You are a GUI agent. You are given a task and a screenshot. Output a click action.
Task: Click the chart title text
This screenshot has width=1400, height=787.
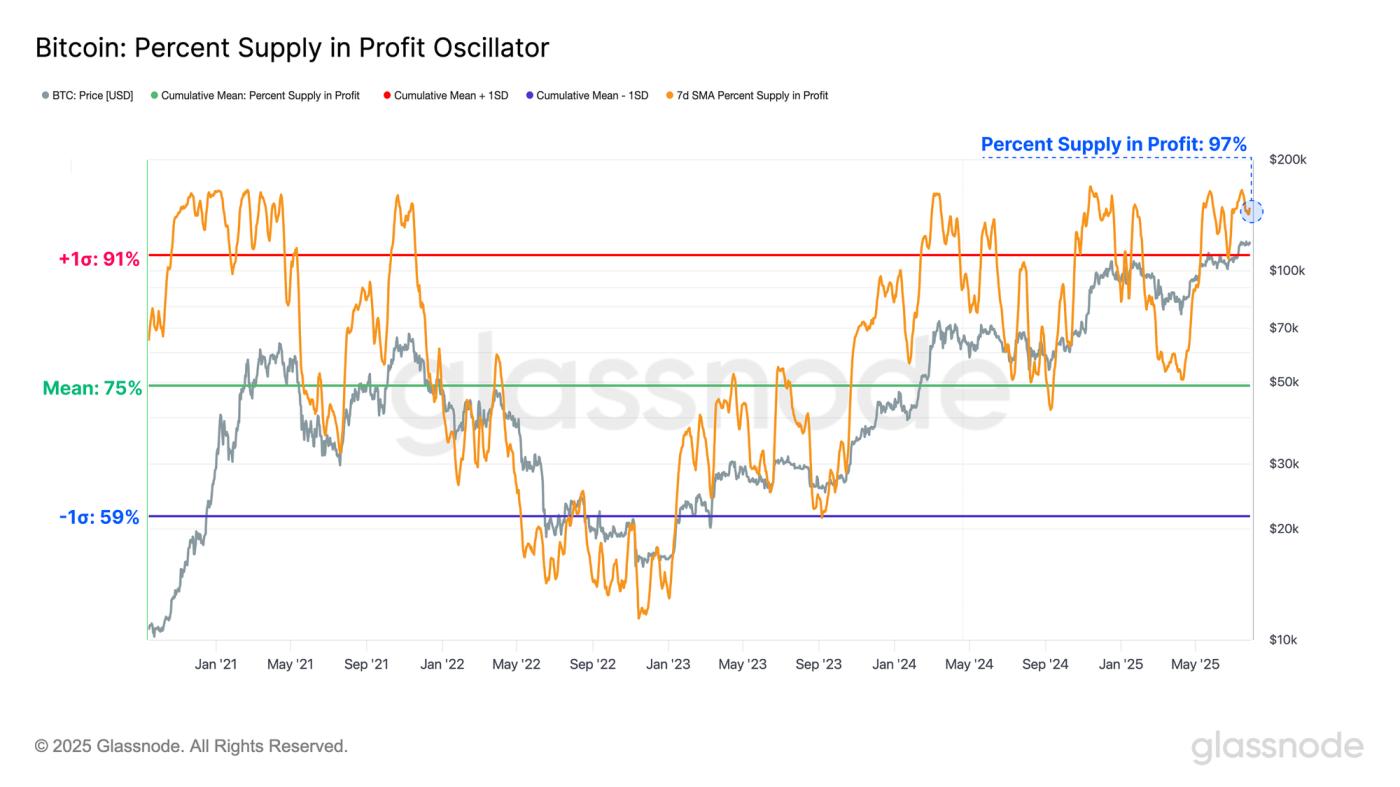tap(292, 47)
